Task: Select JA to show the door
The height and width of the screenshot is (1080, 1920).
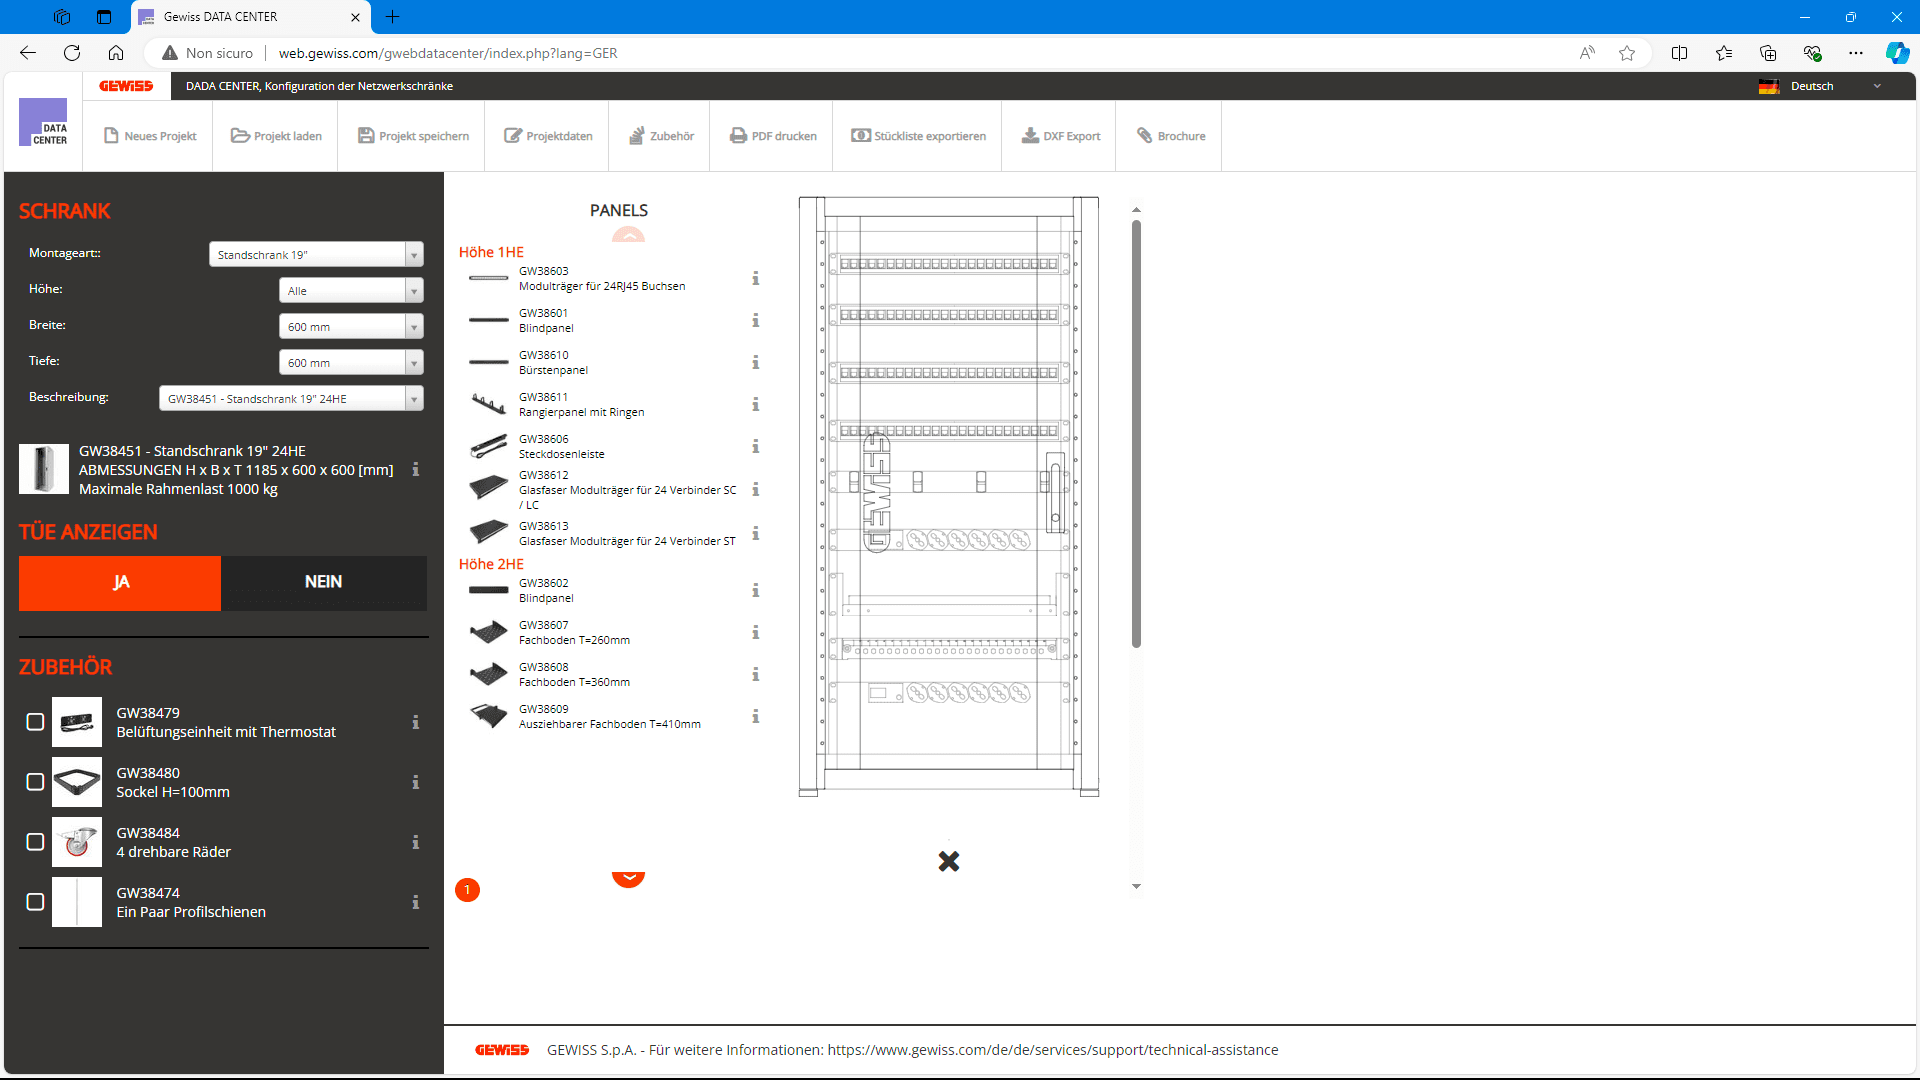Action: [x=120, y=583]
